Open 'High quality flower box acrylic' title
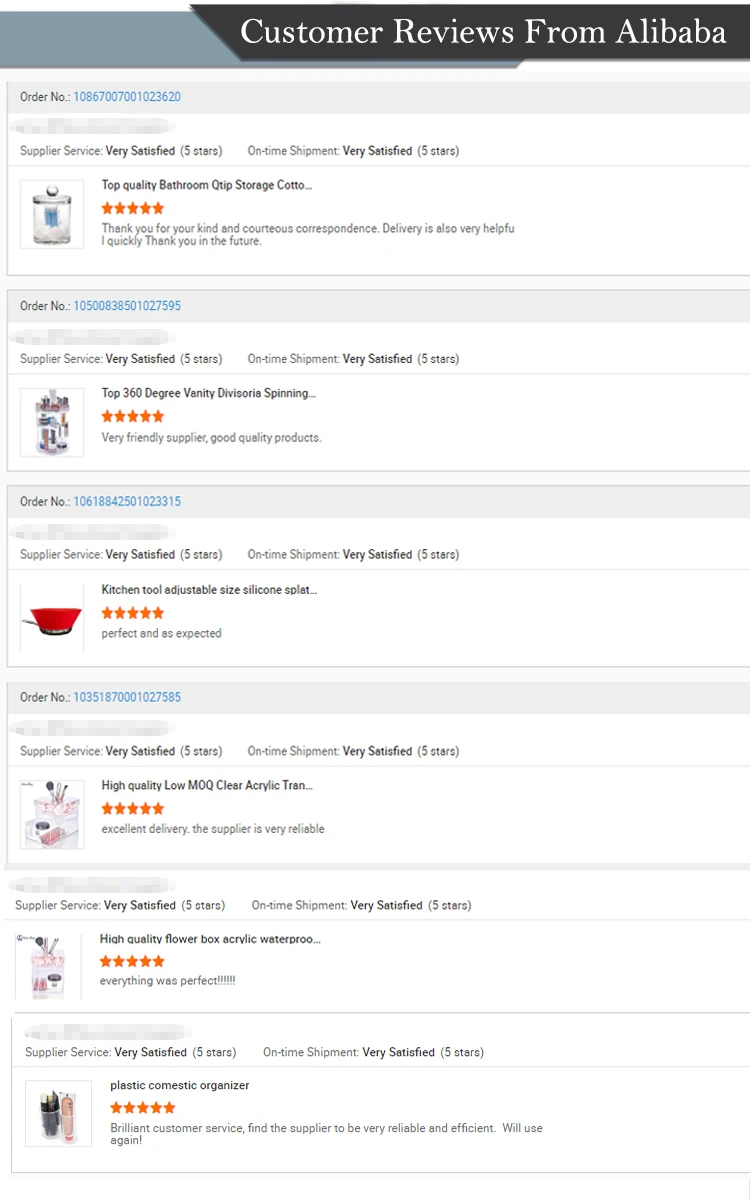This screenshot has width=750, height=1200. pos(210,939)
